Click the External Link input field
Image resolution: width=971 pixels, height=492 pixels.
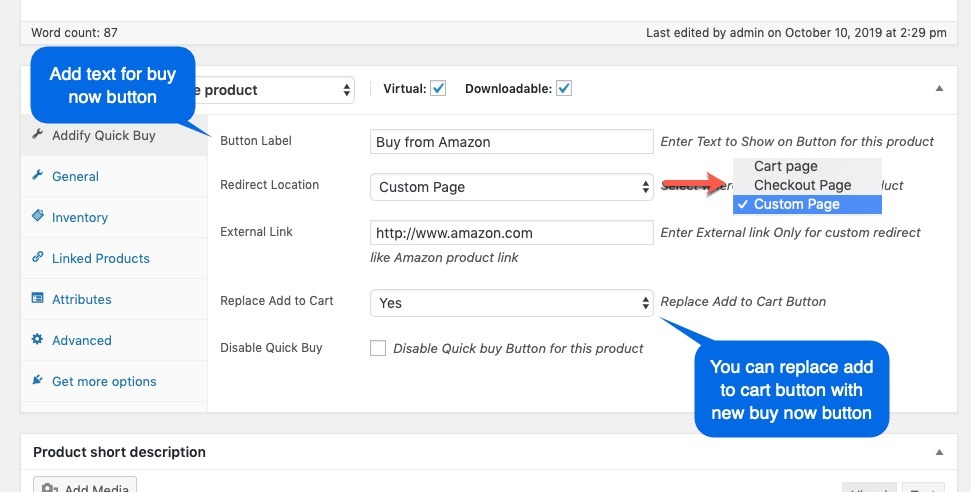(x=511, y=233)
